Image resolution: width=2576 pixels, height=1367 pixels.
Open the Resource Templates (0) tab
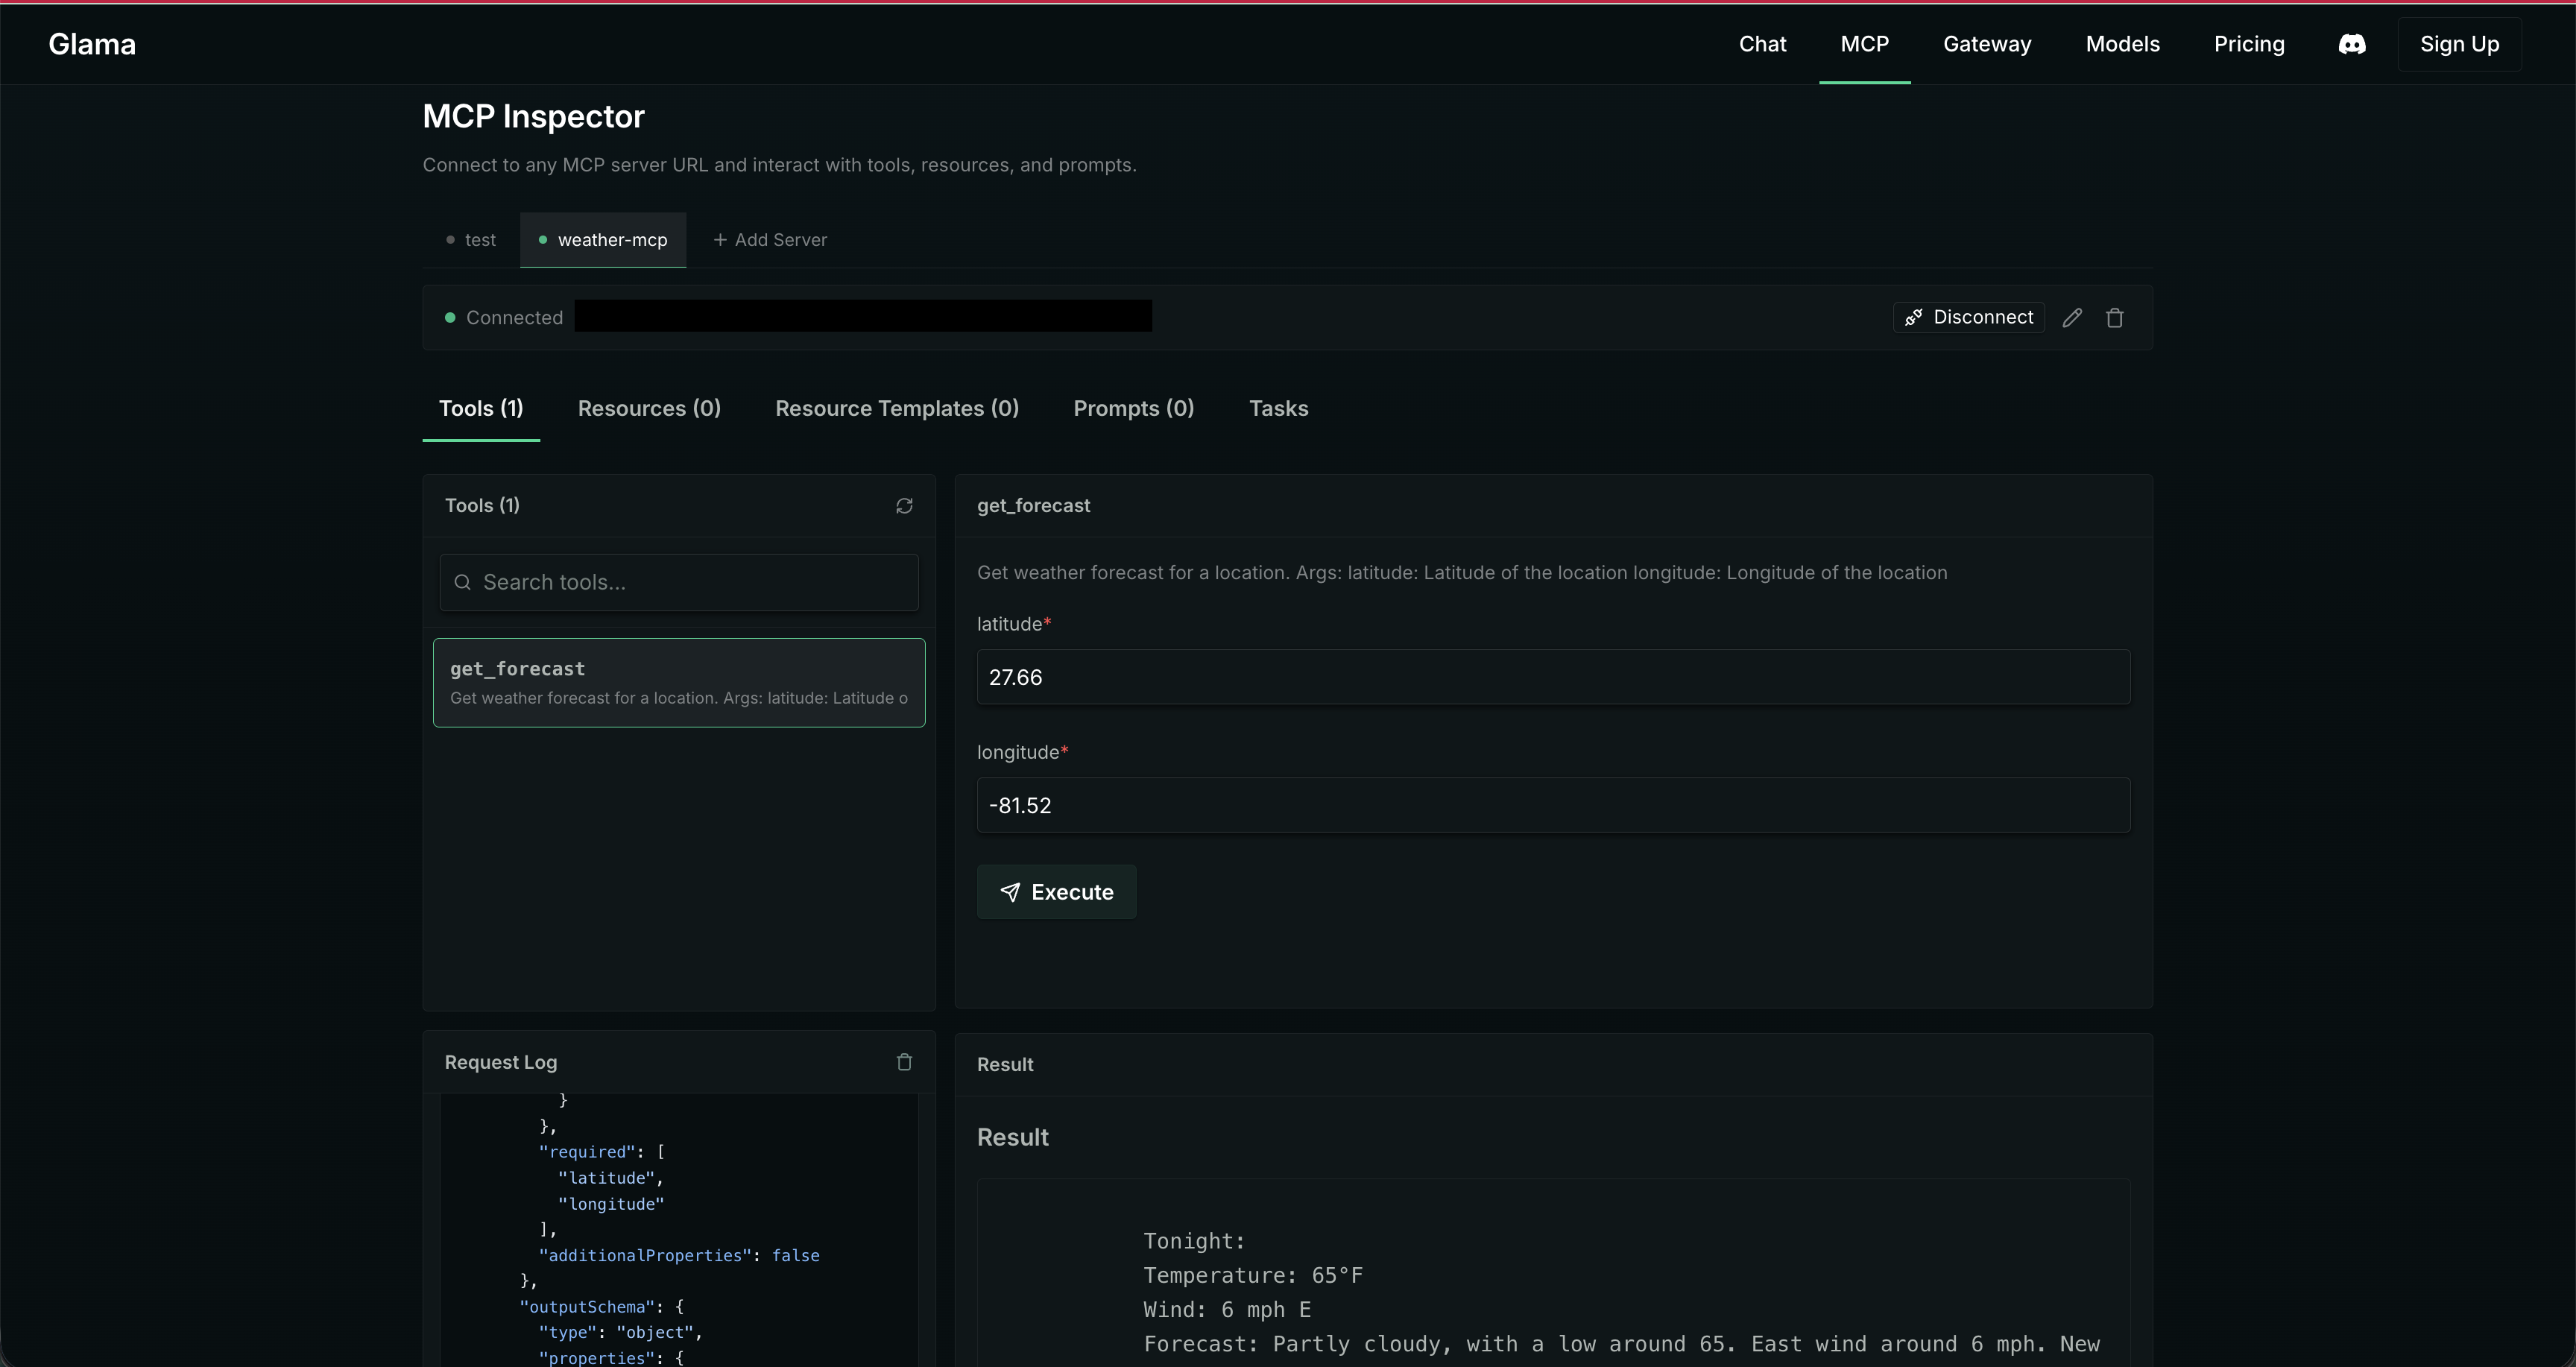896,408
